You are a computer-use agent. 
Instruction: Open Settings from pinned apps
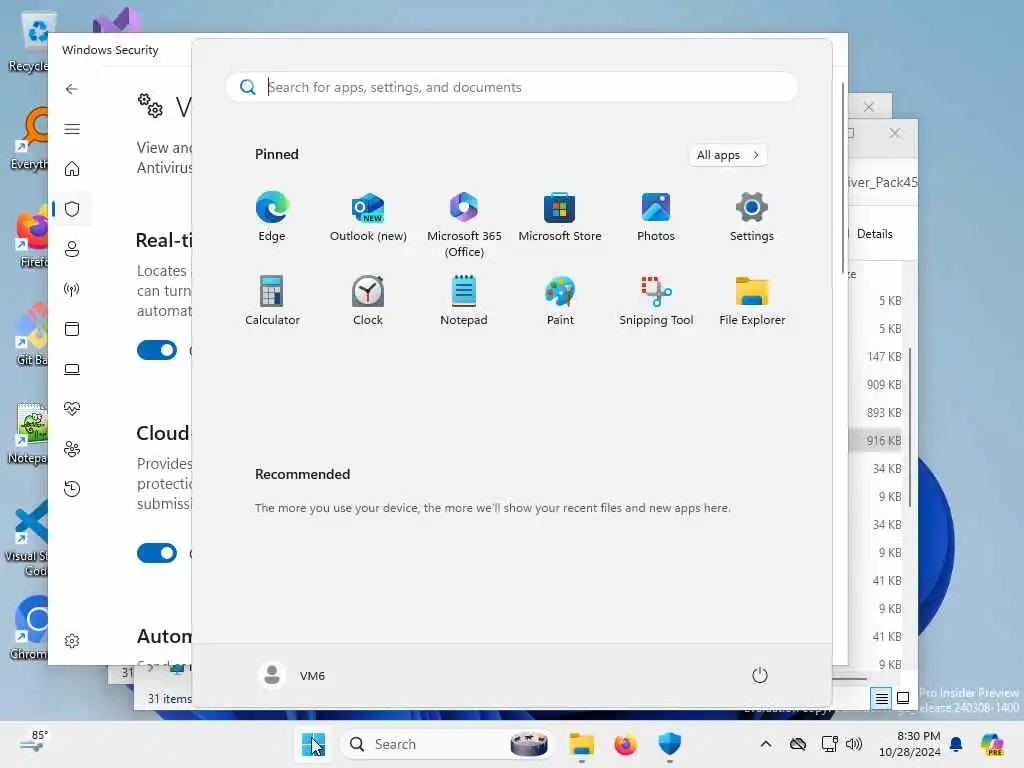[x=752, y=217]
